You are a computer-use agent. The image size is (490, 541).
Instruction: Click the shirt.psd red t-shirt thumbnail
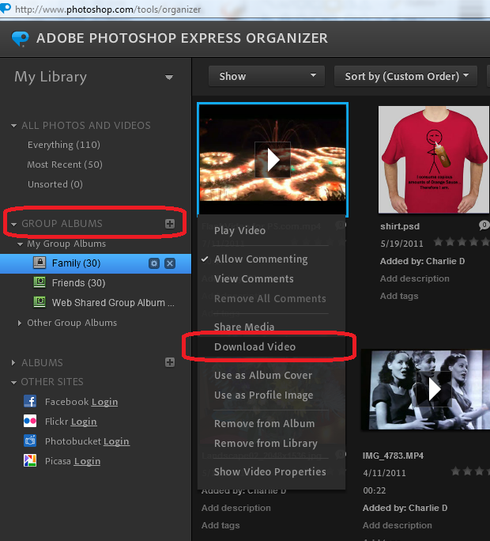[434, 160]
